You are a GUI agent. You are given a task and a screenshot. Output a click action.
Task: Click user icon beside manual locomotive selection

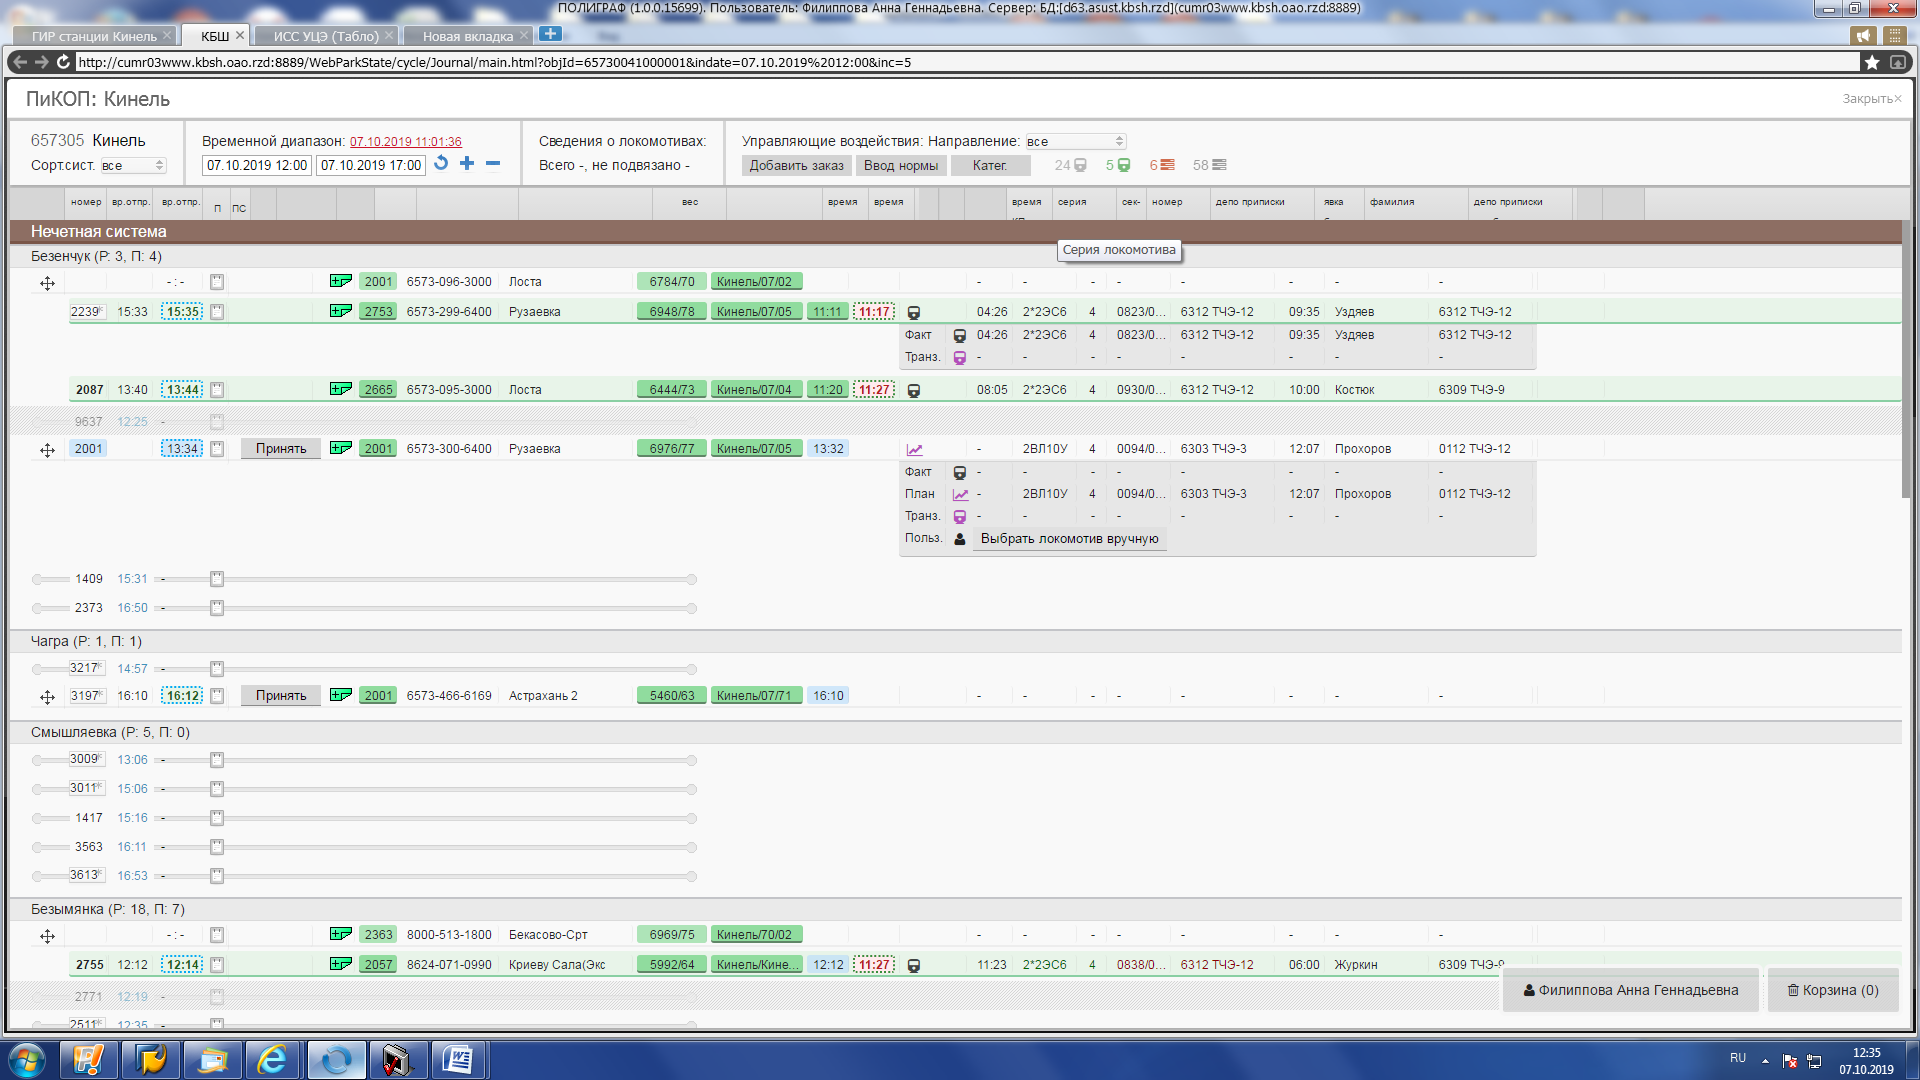[960, 539]
